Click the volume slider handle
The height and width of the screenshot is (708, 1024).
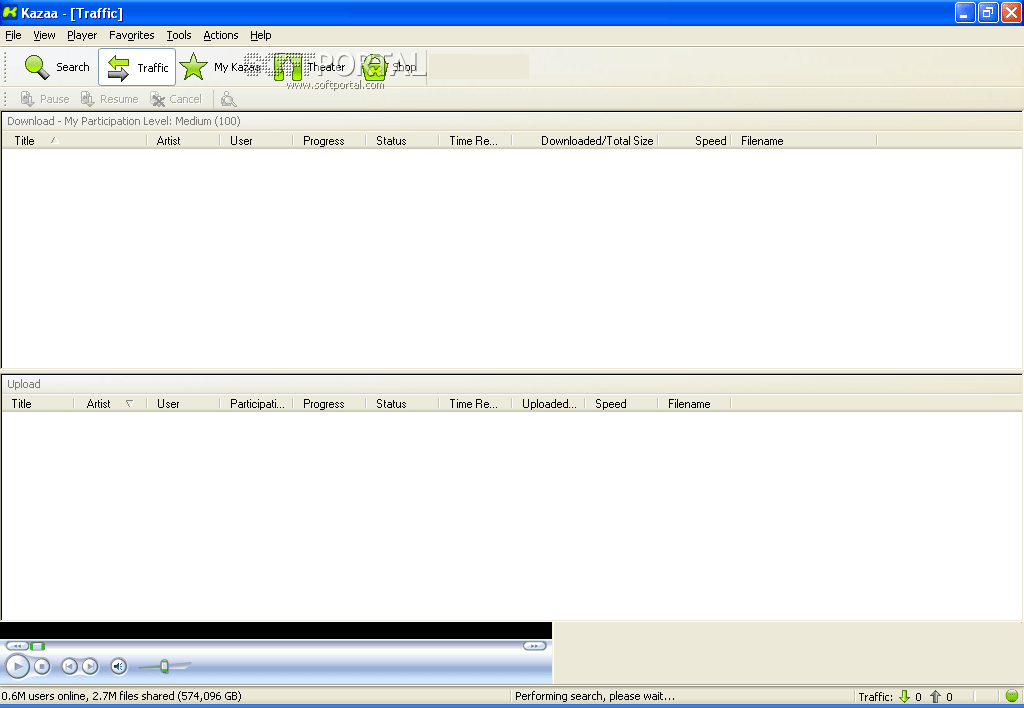pyautogui.click(x=165, y=666)
